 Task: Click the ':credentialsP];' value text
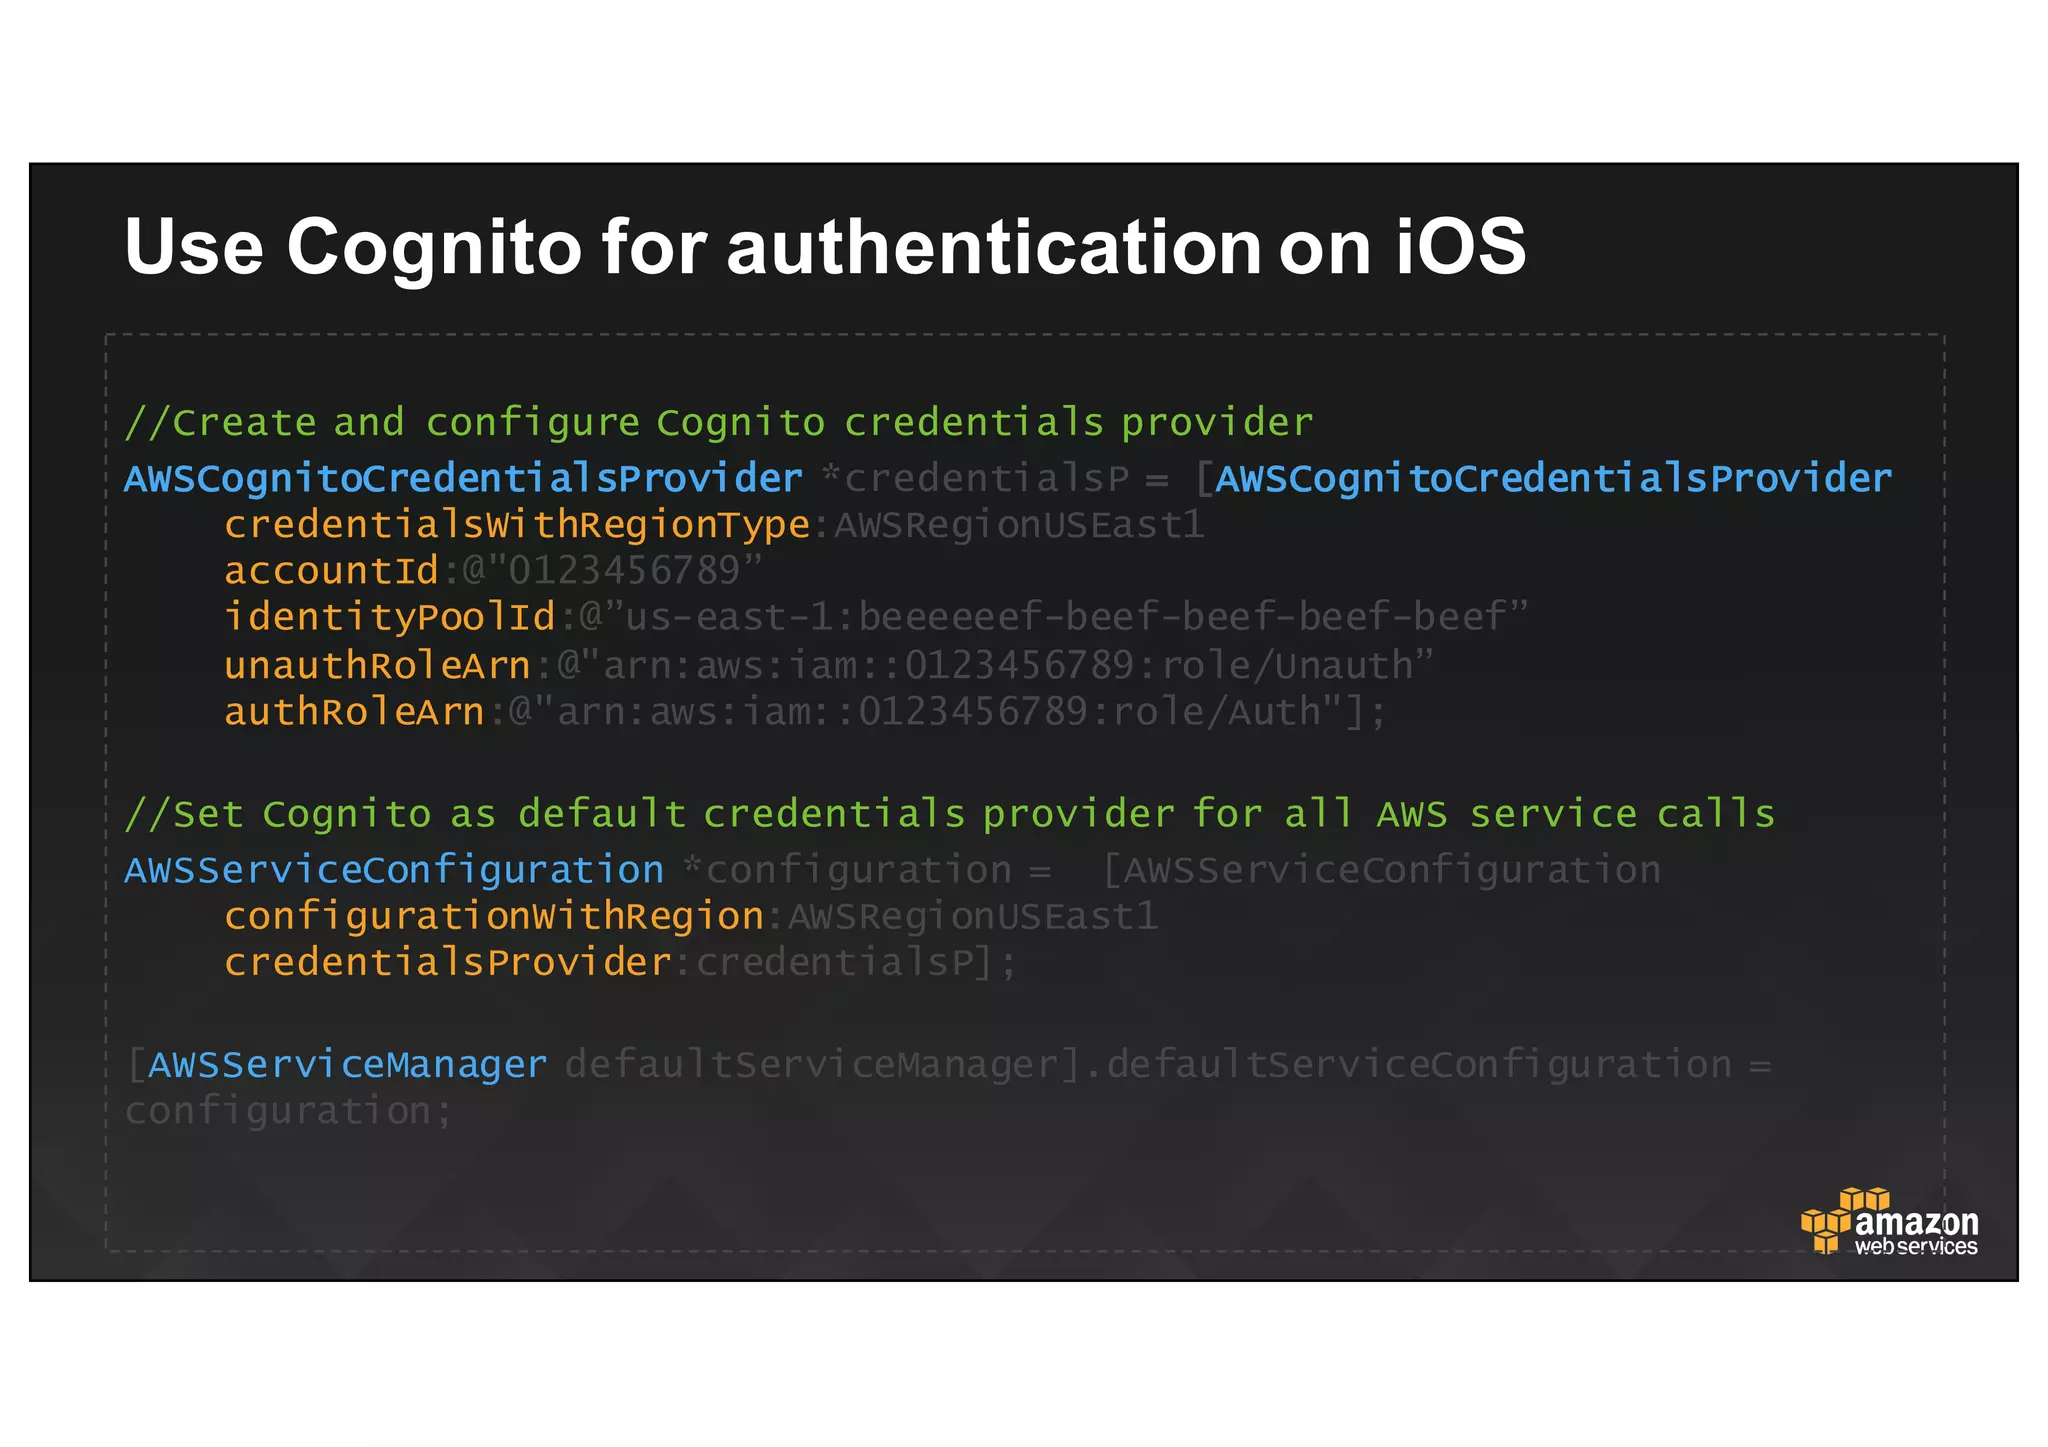[846, 963]
